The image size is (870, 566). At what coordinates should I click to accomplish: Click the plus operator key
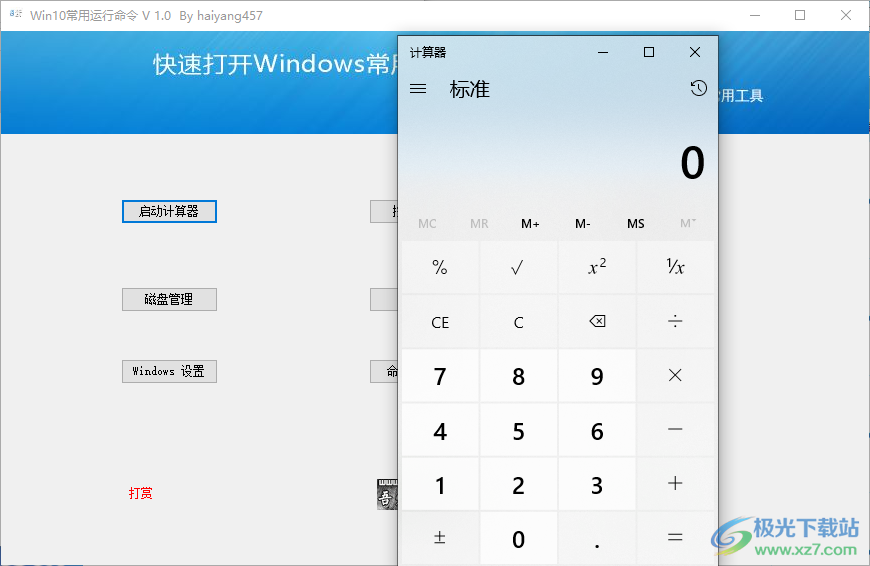pos(675,484)
